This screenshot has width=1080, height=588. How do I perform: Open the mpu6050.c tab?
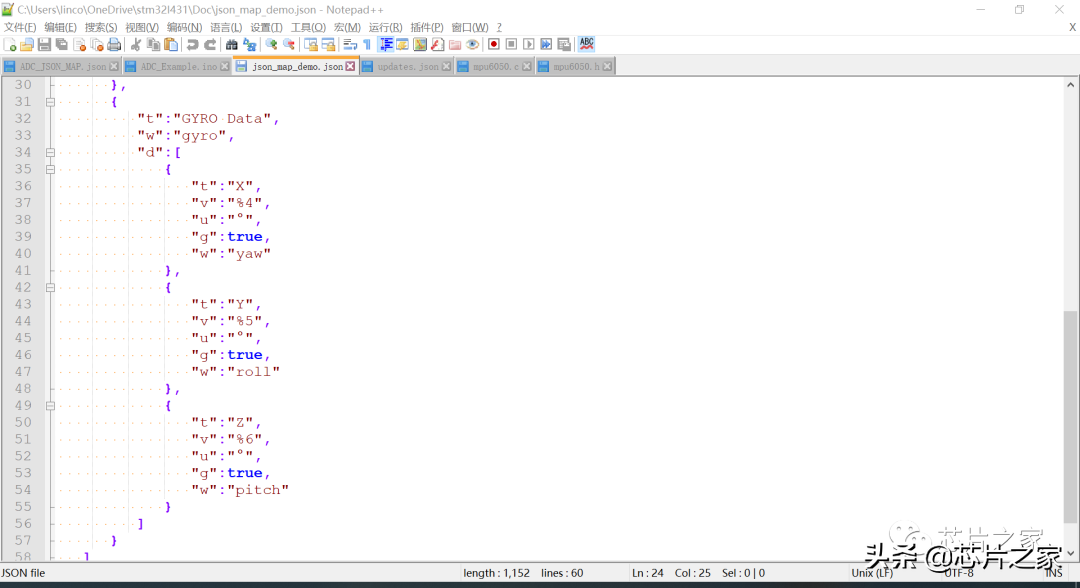tap(494, 67)
